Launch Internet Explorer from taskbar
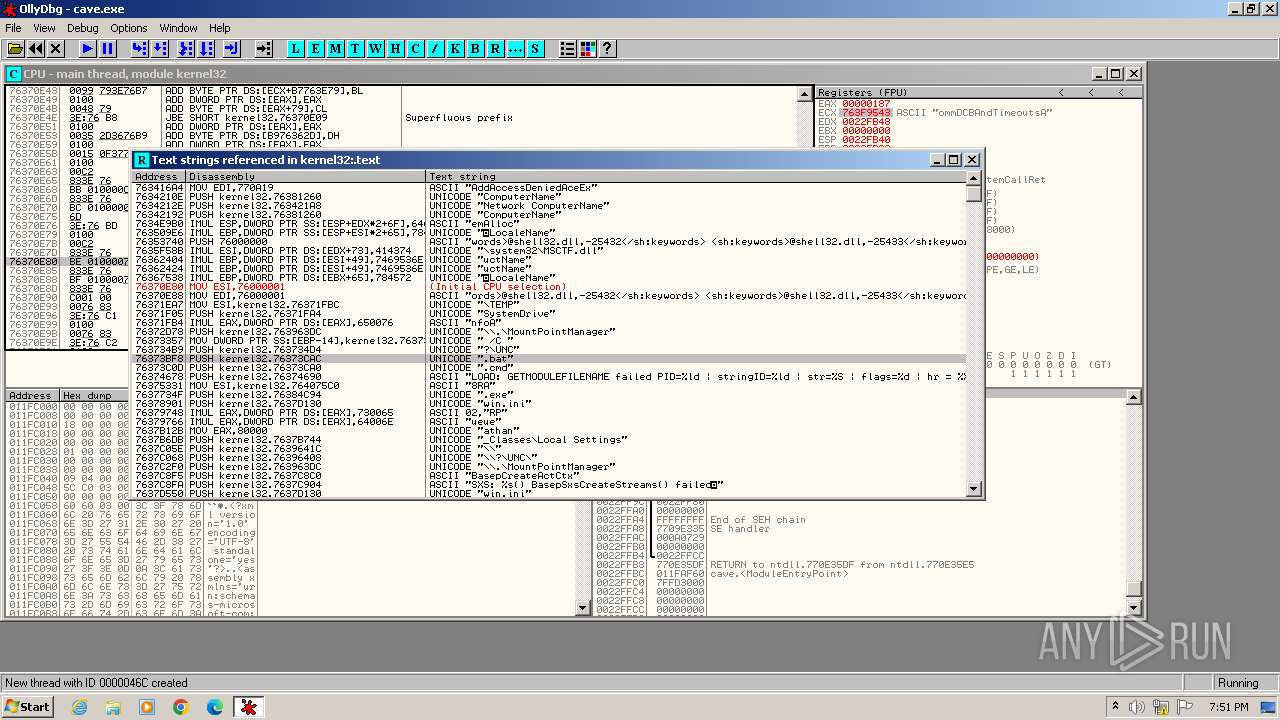This screenshot has height=720, width=1280. [80, 707]
